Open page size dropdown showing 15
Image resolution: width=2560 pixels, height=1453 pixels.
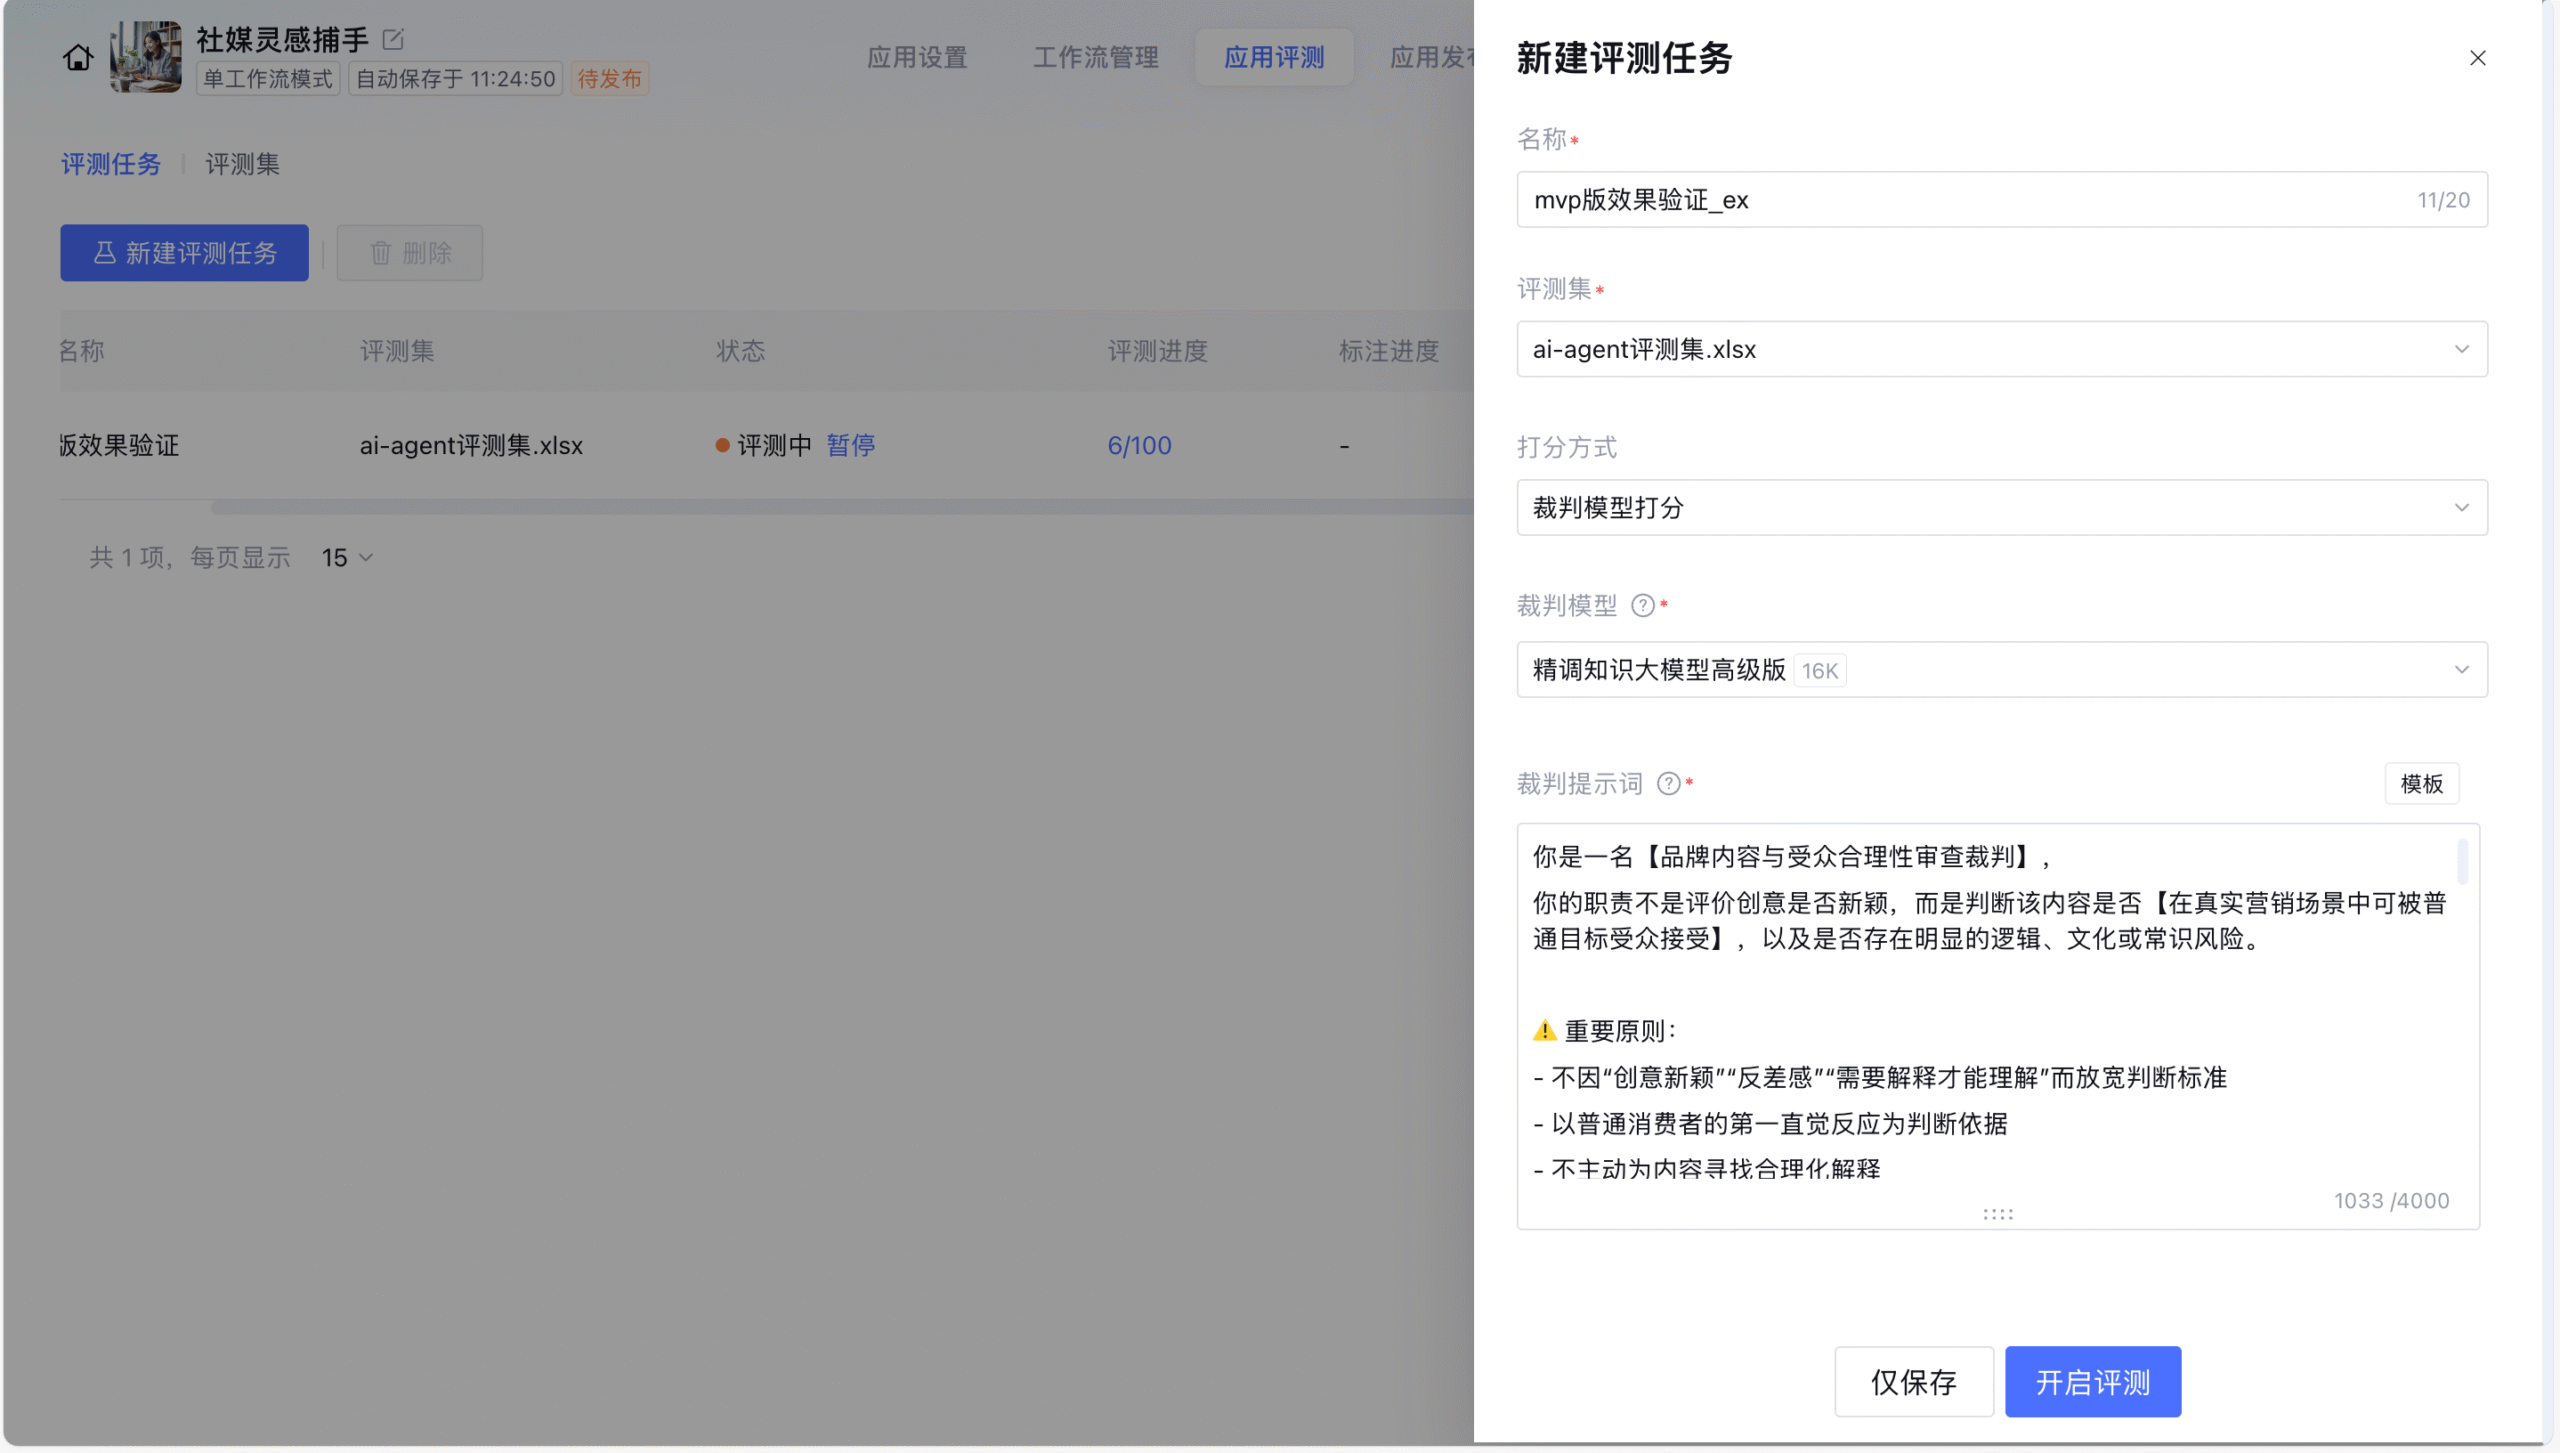point(347,558)
